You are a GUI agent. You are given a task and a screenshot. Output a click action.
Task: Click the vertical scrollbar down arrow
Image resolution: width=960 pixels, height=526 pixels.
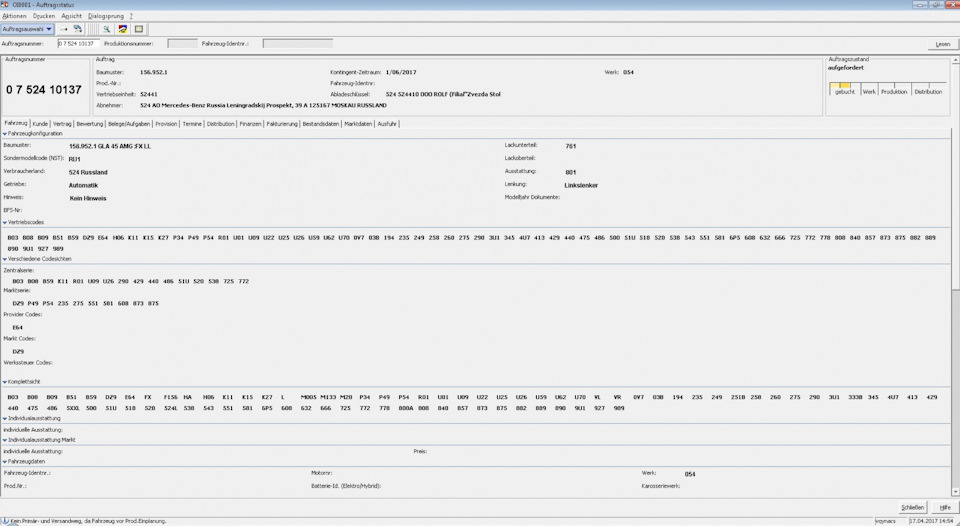coord(956,492)
